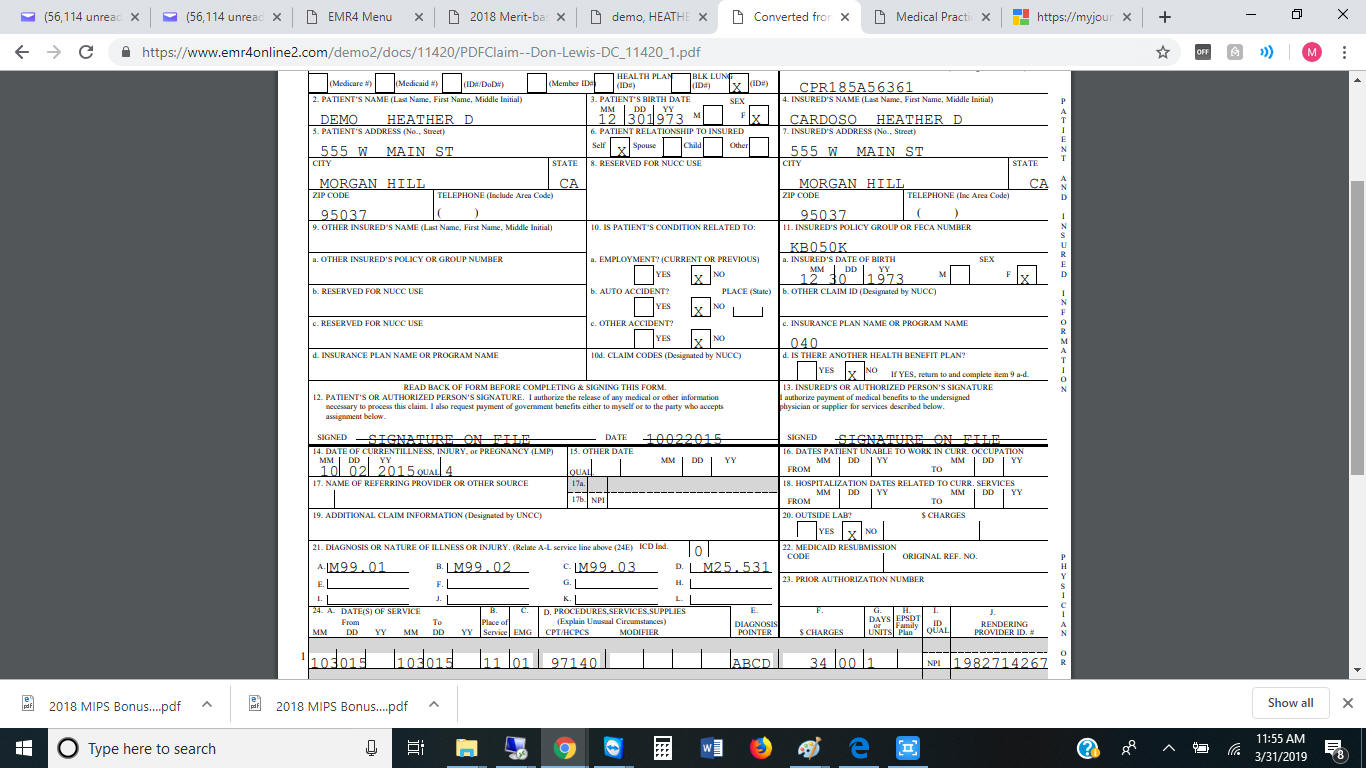Check another health benefit plan YES box
Screen dimensions: 1366x768
point(806,371)
